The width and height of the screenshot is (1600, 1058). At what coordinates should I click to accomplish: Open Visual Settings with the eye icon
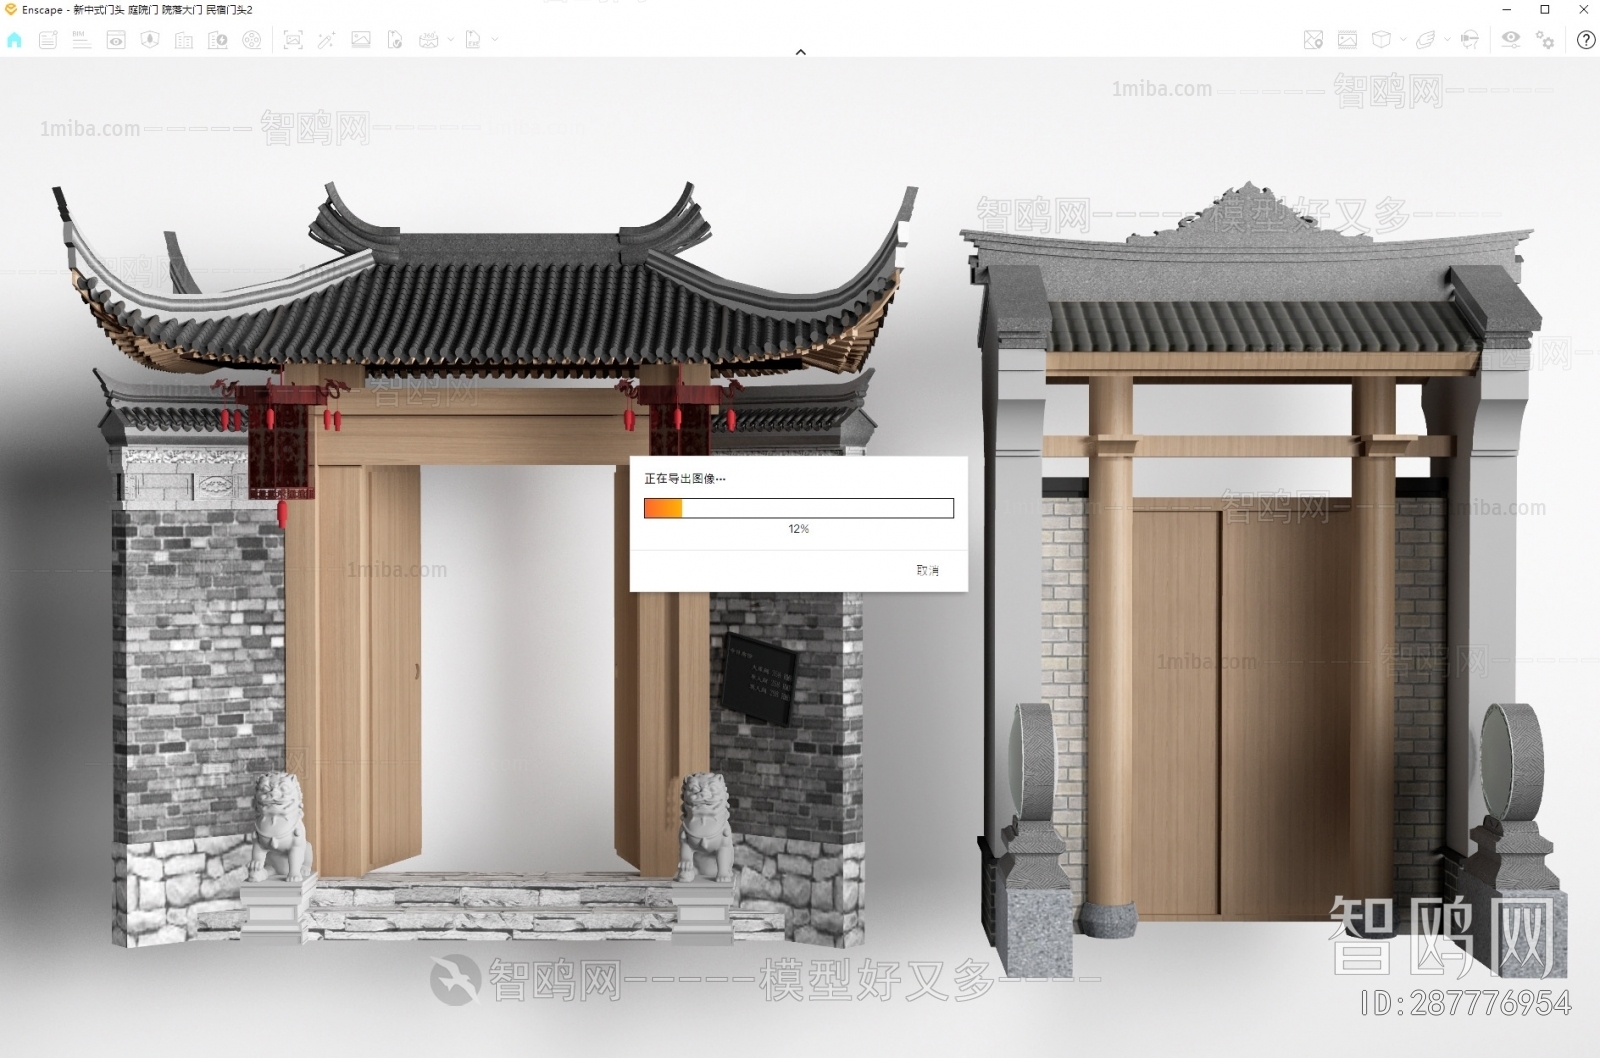click(1511, 40)
